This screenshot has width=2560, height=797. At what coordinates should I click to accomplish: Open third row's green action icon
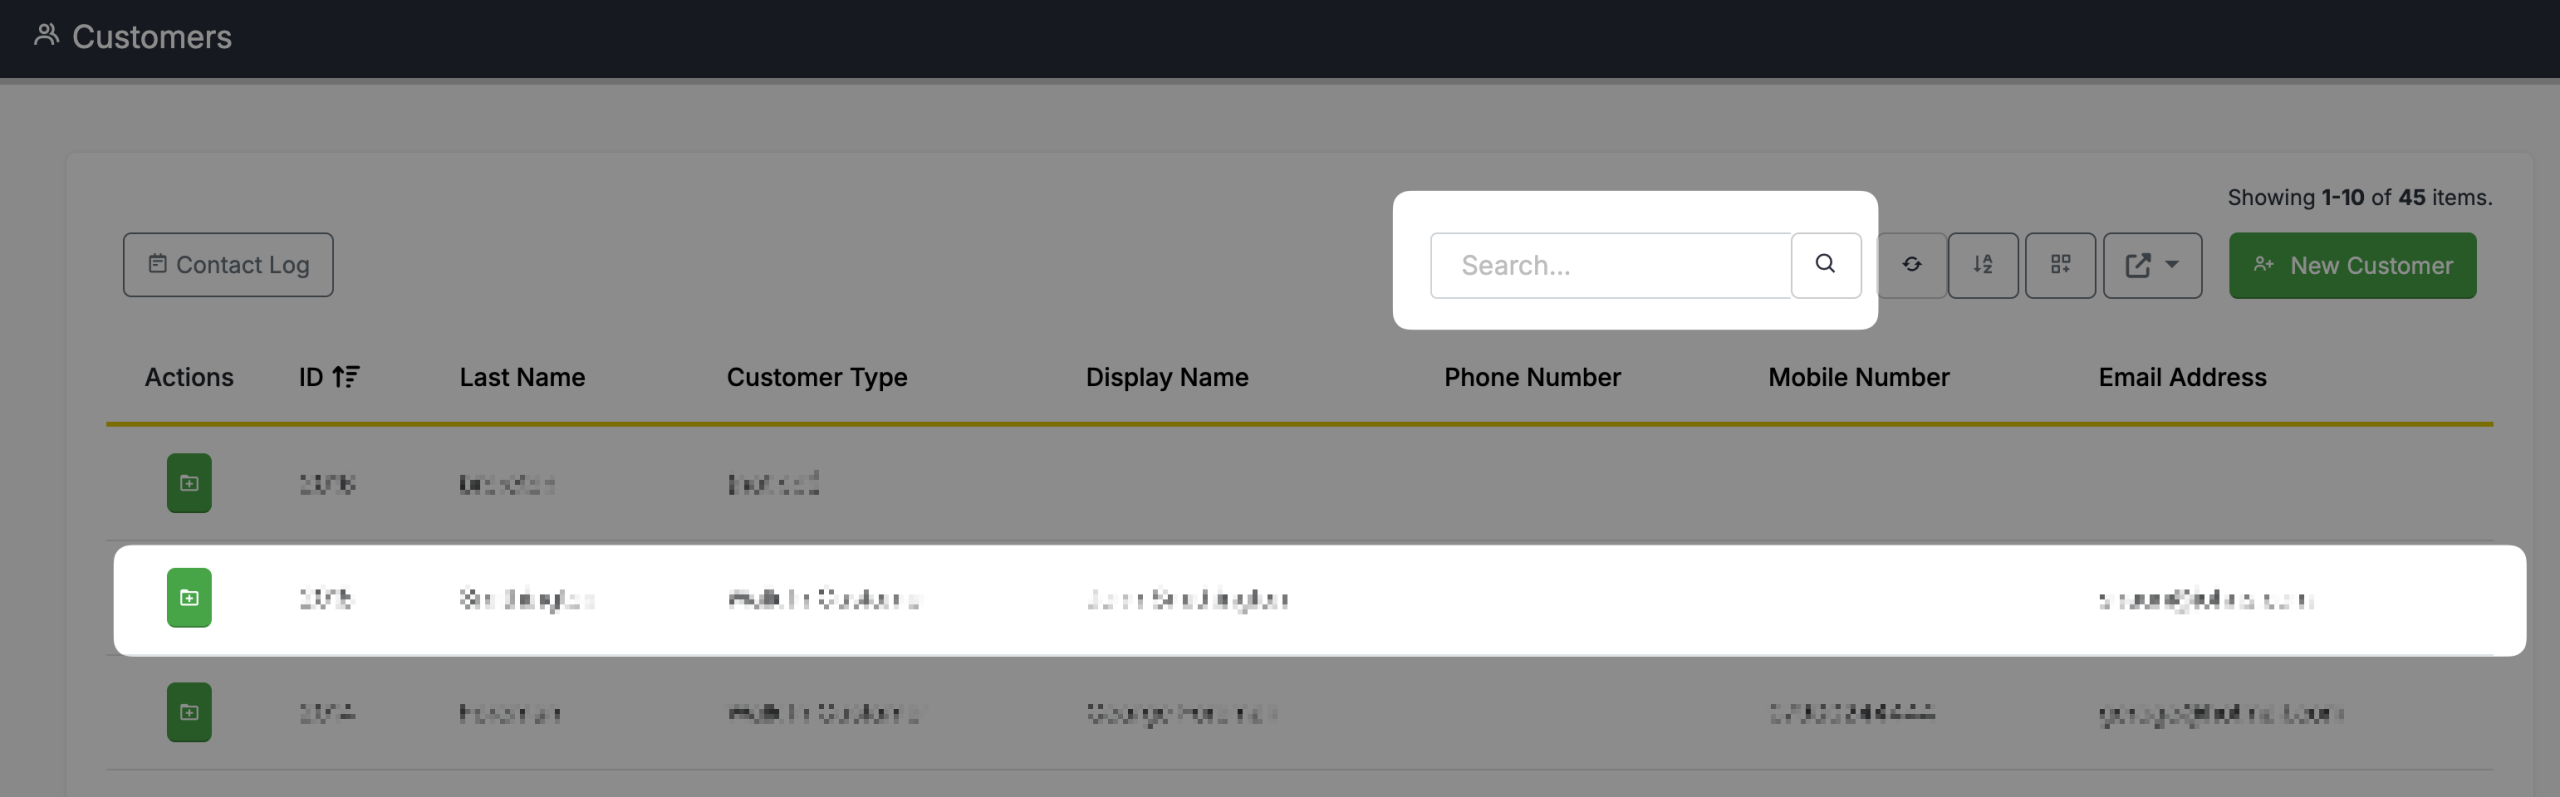tap(189, 712)
